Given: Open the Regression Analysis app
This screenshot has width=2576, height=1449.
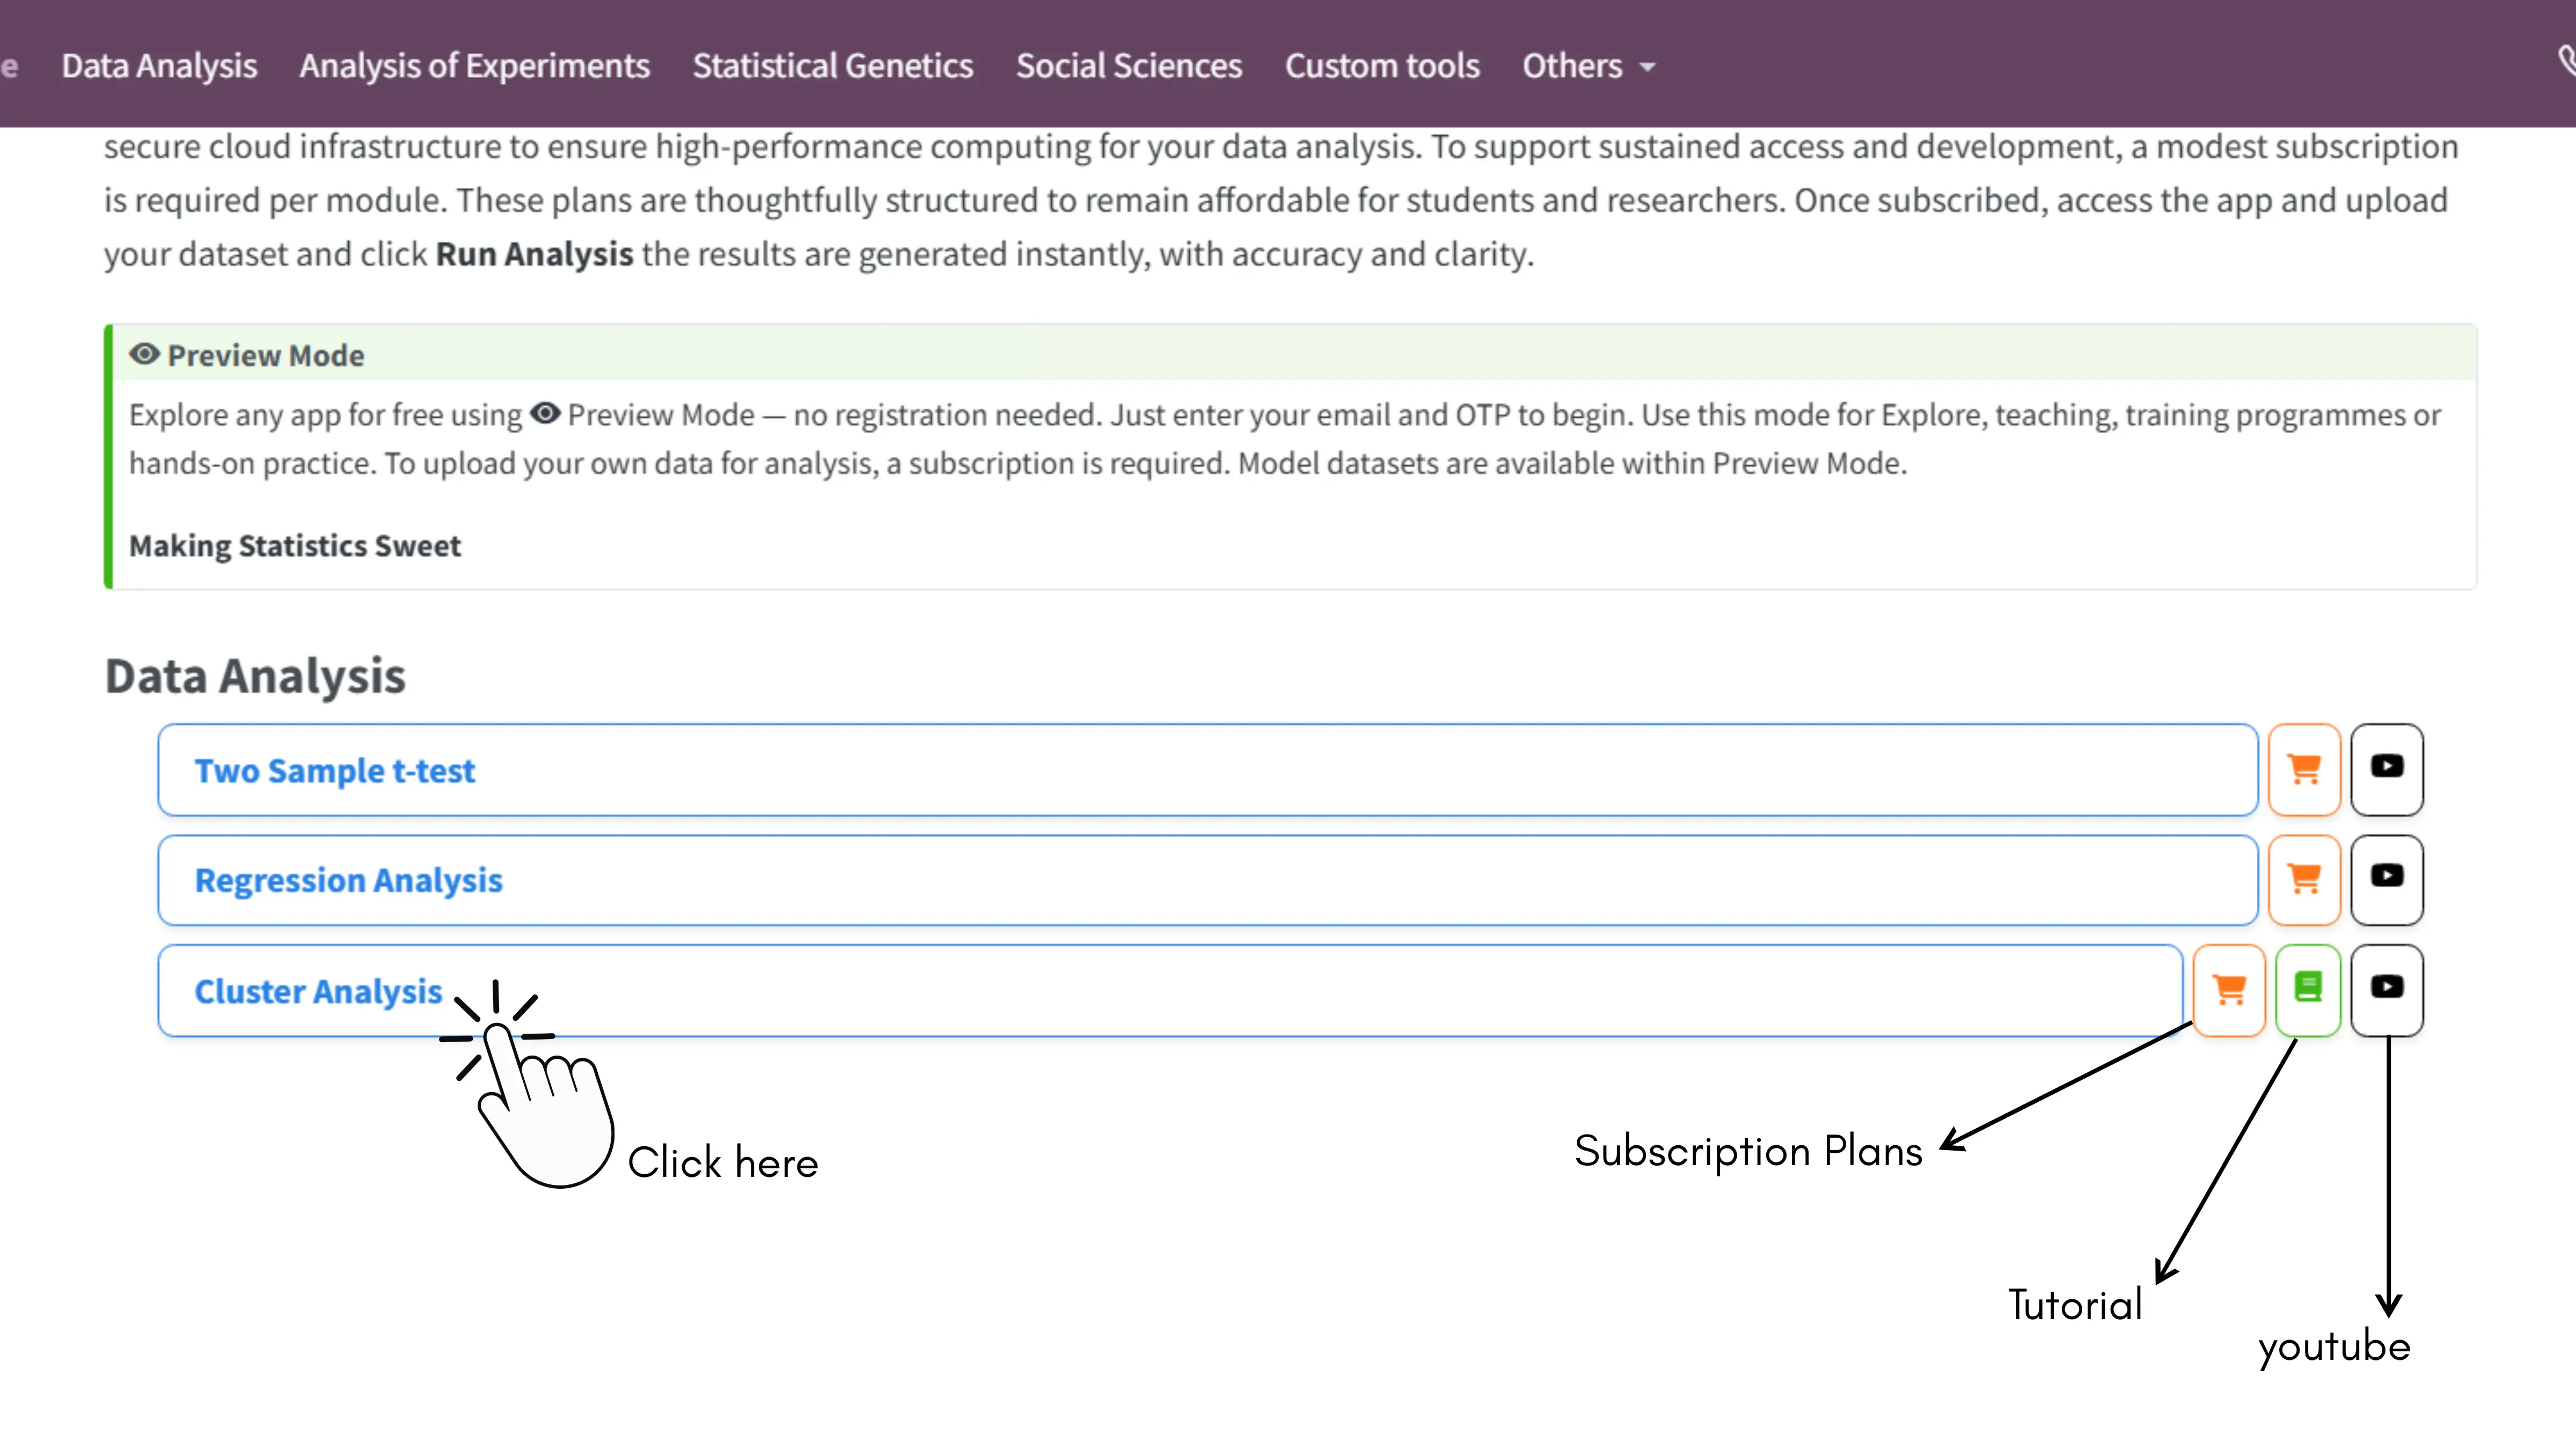Looking at the screenshot, I should (x=348, y=880).
